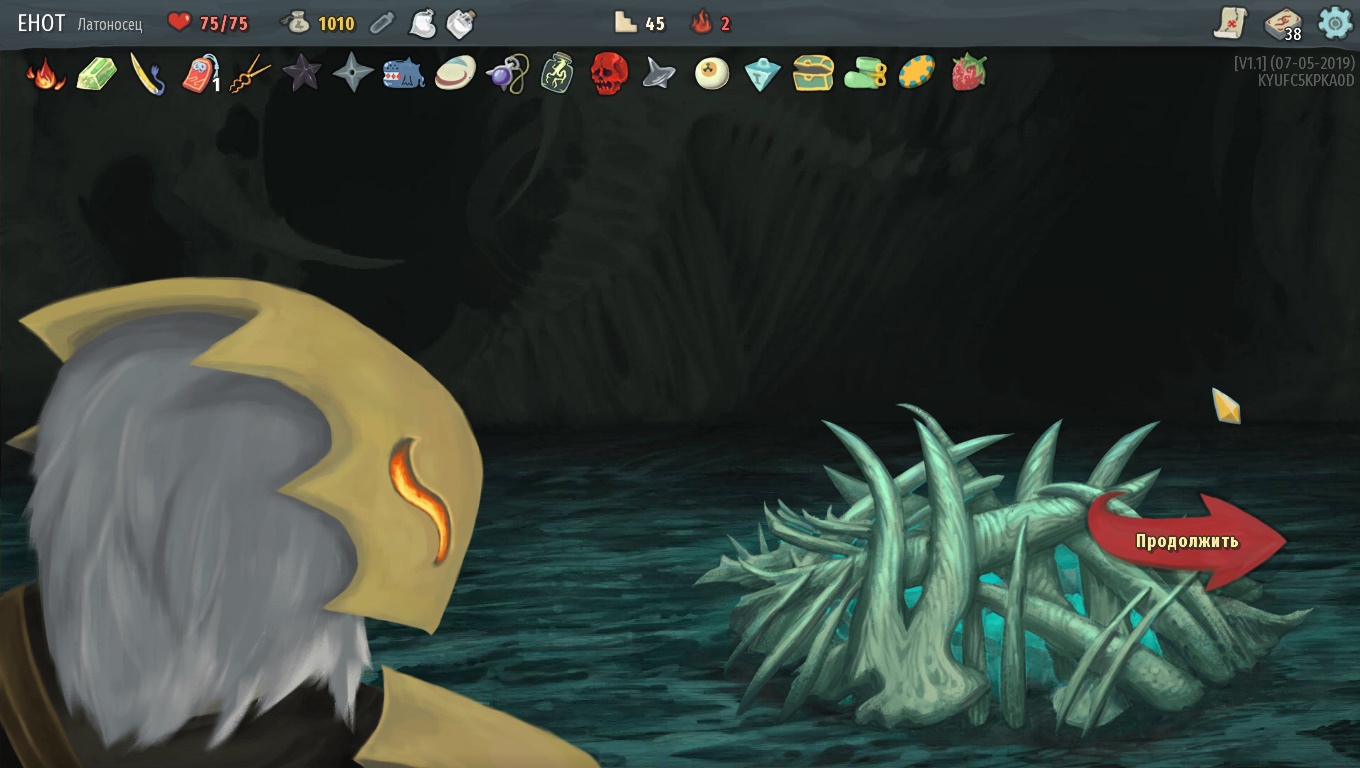Inspect the light blue pyramid weight relic
The width and height of the screenshot is (1360, 768).
763,73
